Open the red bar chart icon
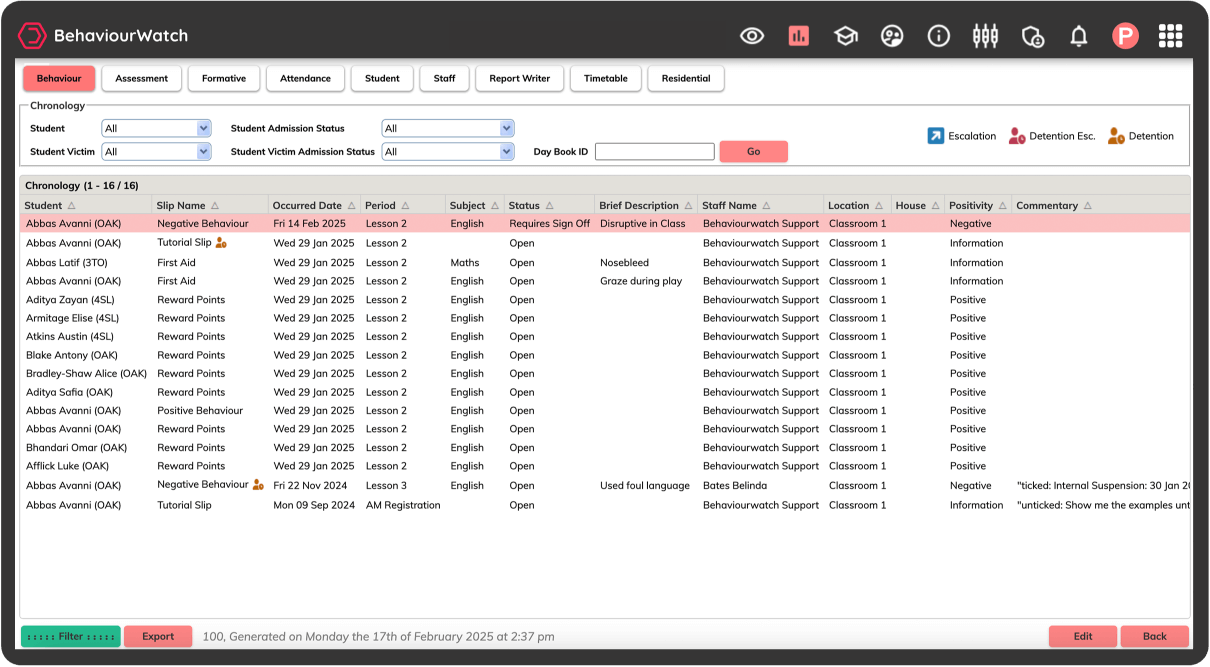 click(x=798, y=36)
